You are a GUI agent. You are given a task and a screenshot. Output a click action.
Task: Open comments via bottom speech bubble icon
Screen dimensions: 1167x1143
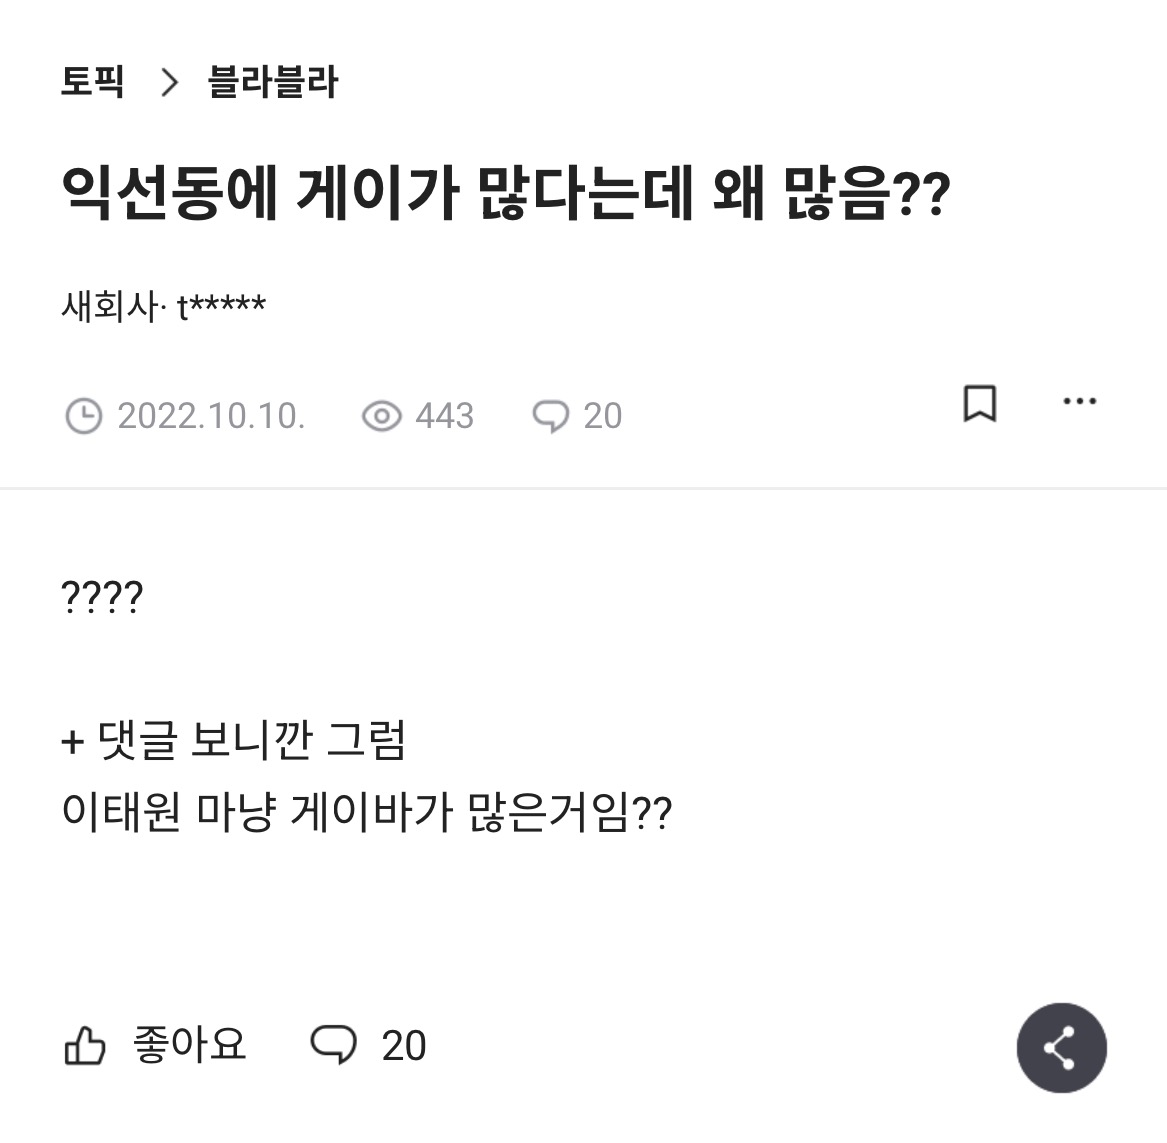pyautogui.click(x=333, y=1045)
